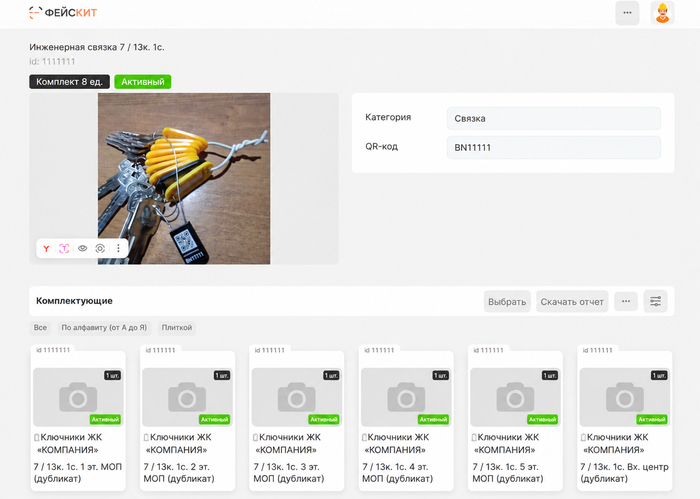Click text 7 / 13к. 1с. 5 эт. МОП (дубликат)
Viewport: 700px width, 499px height.
508,473
